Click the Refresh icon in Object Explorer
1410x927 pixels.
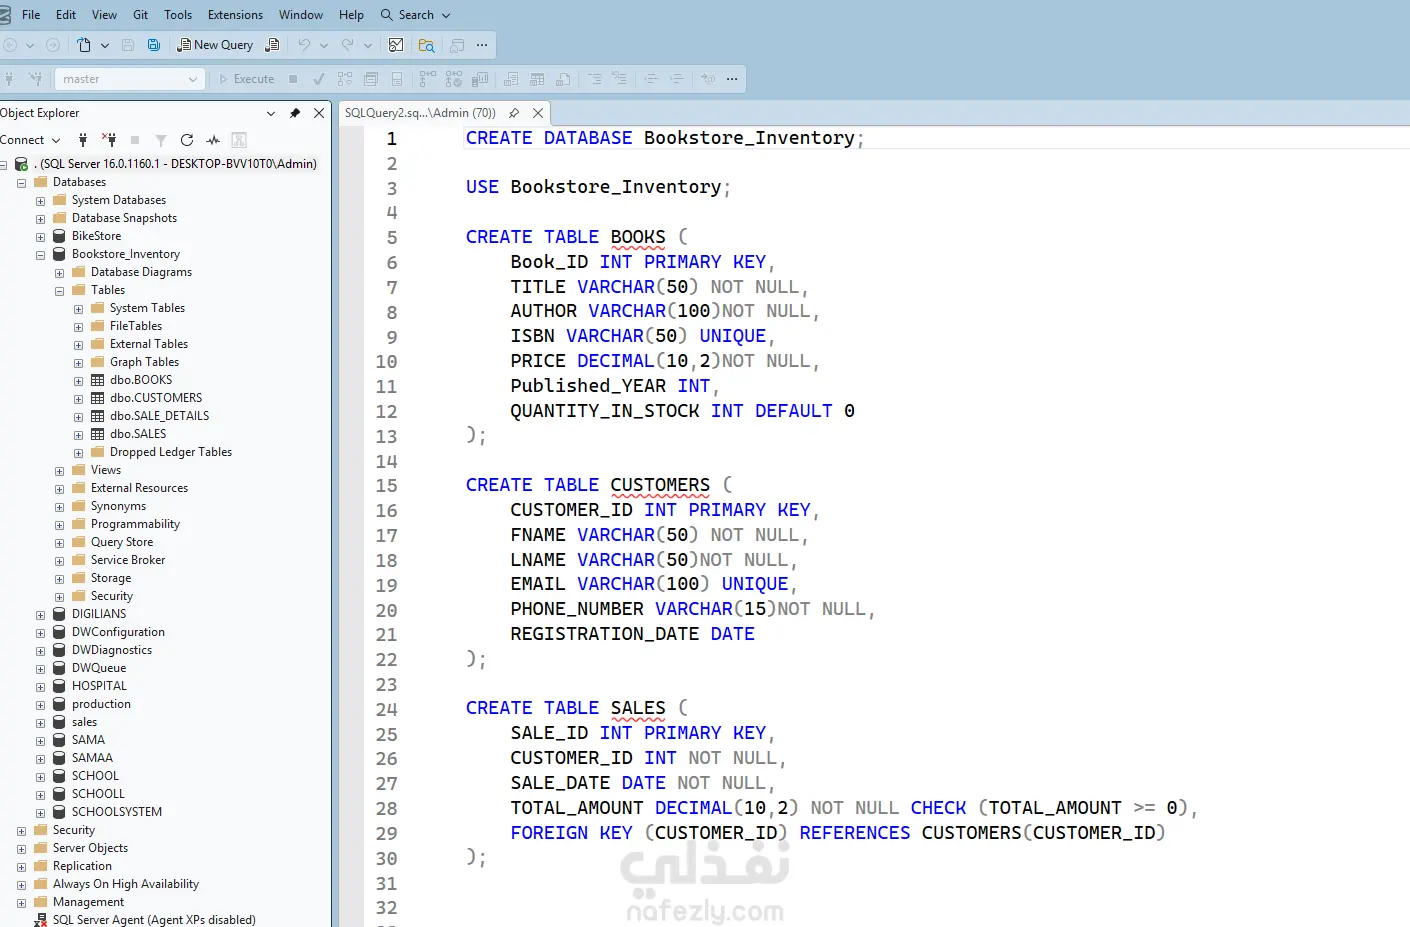187,140
